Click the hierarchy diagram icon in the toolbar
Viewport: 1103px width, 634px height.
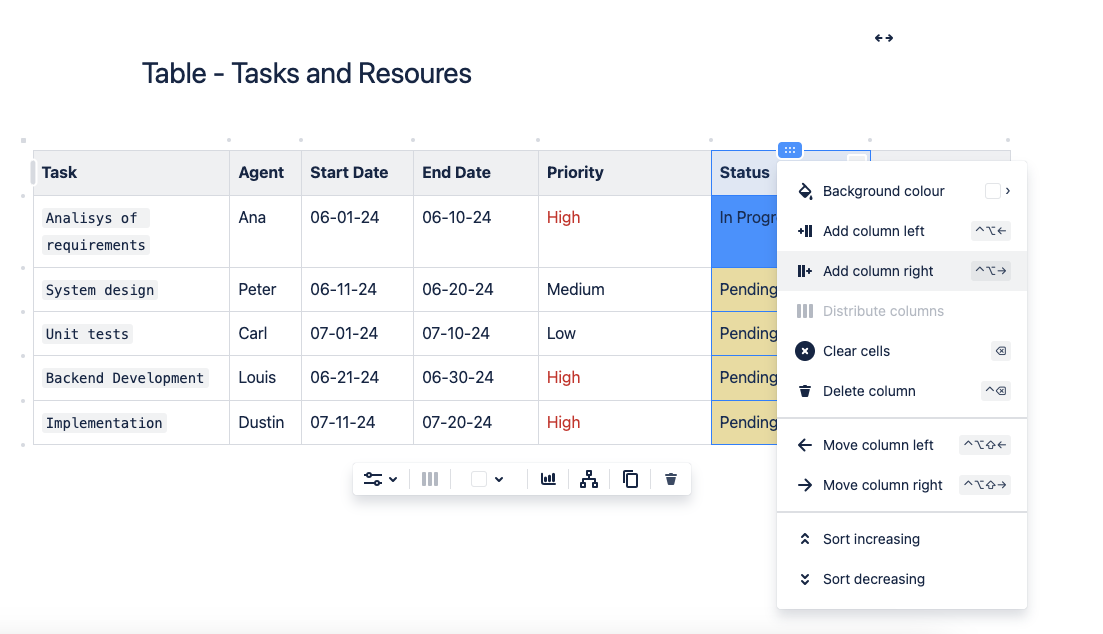(589, 479)
